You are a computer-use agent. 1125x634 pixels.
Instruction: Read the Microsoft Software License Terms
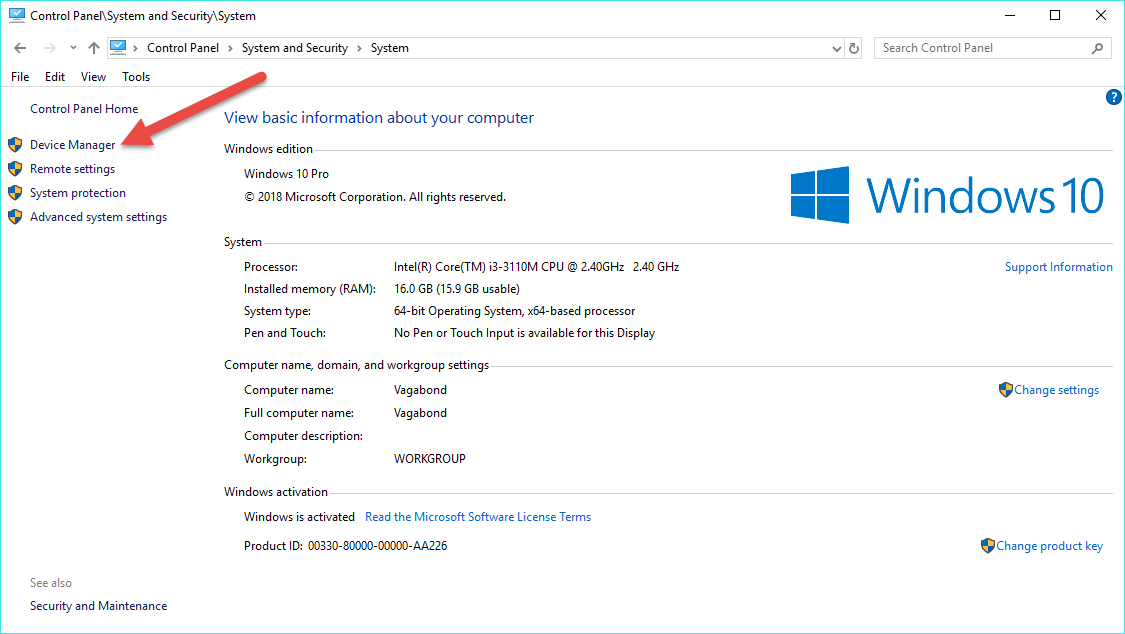478,517
